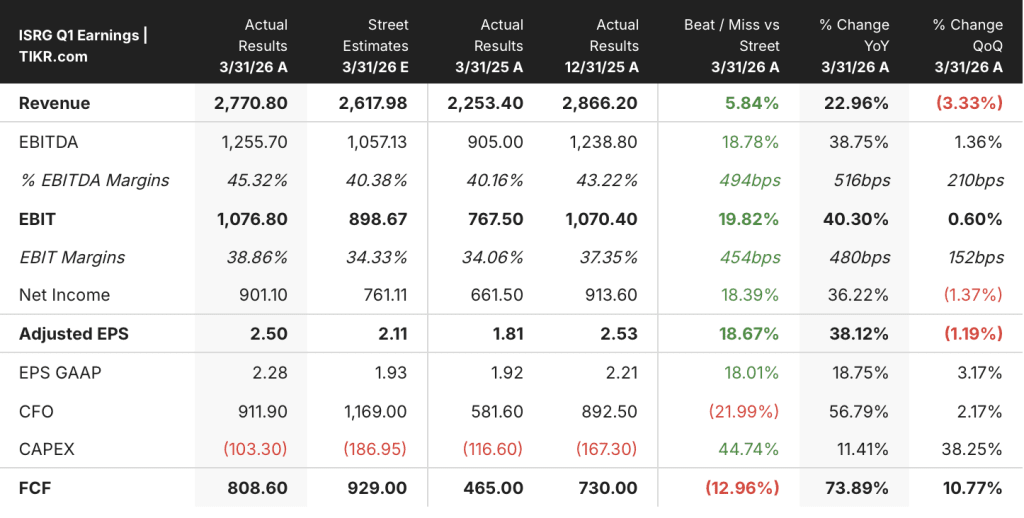This screenshot has width=1024, height=518.
Task: Click CFO YoY change 56.79%
Action: pos(858,412)
